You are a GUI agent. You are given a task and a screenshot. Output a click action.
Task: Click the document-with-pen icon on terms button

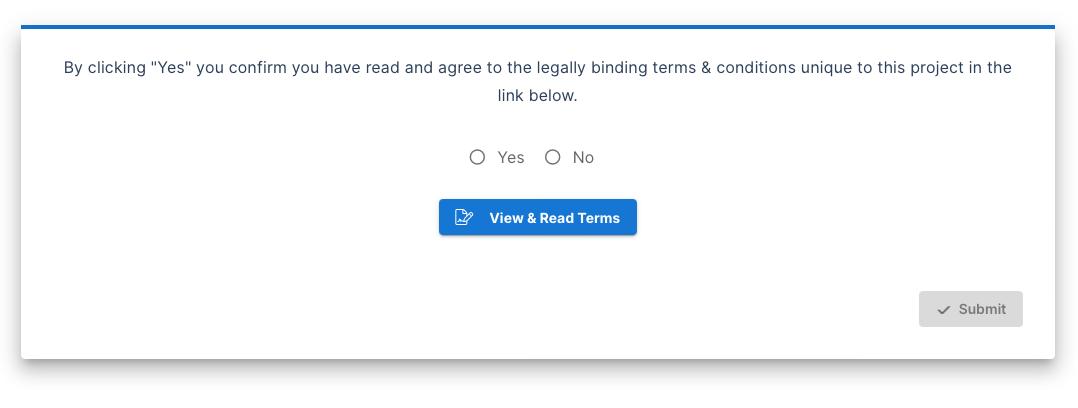(464, 217)
